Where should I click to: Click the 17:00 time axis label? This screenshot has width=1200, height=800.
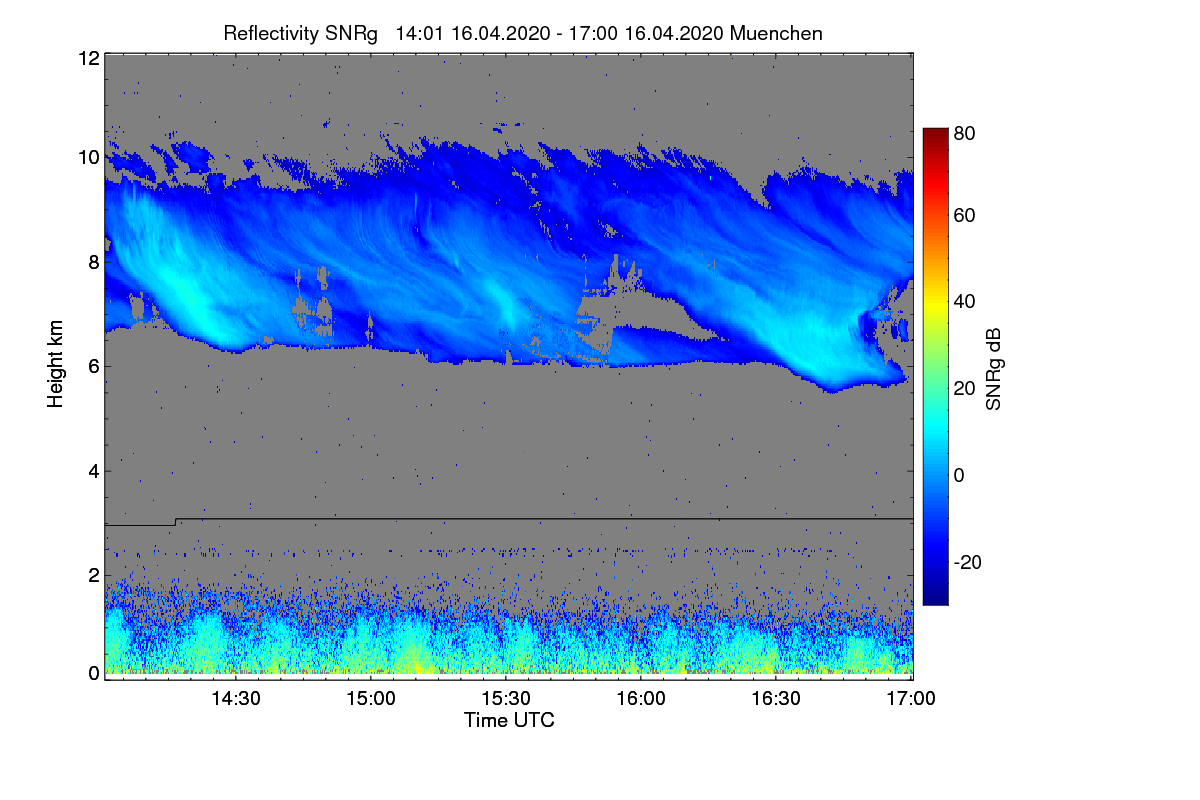(911, 700)
